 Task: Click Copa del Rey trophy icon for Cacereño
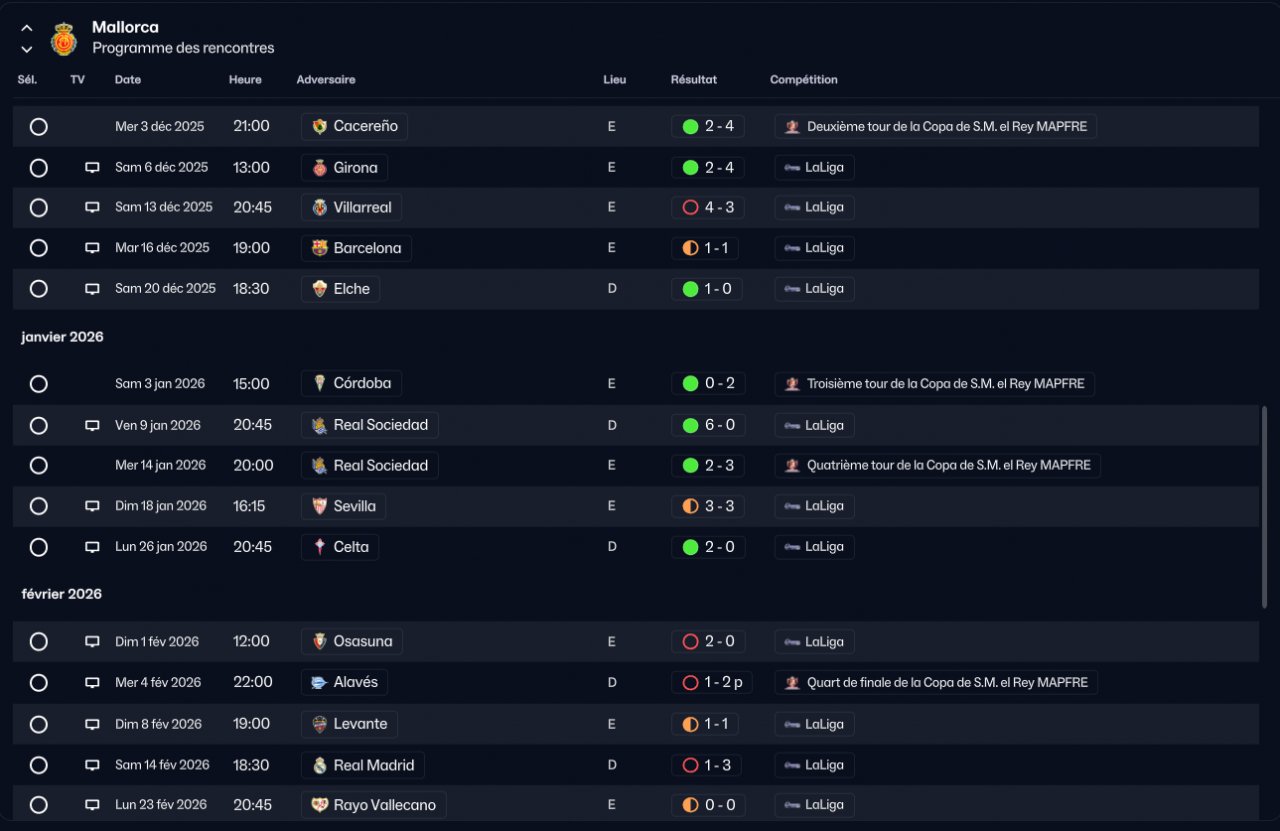click(792, 126)
